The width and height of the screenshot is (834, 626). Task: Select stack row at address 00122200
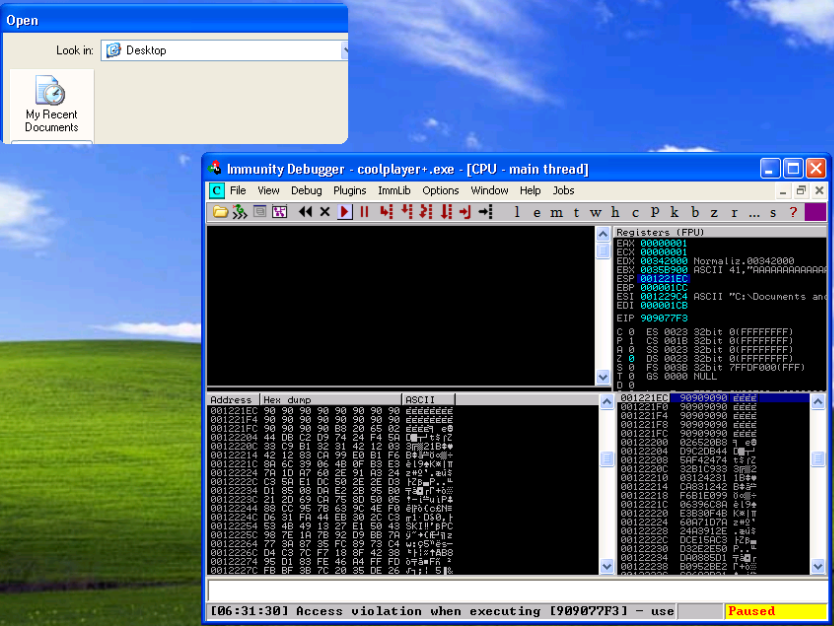[713, 443]
